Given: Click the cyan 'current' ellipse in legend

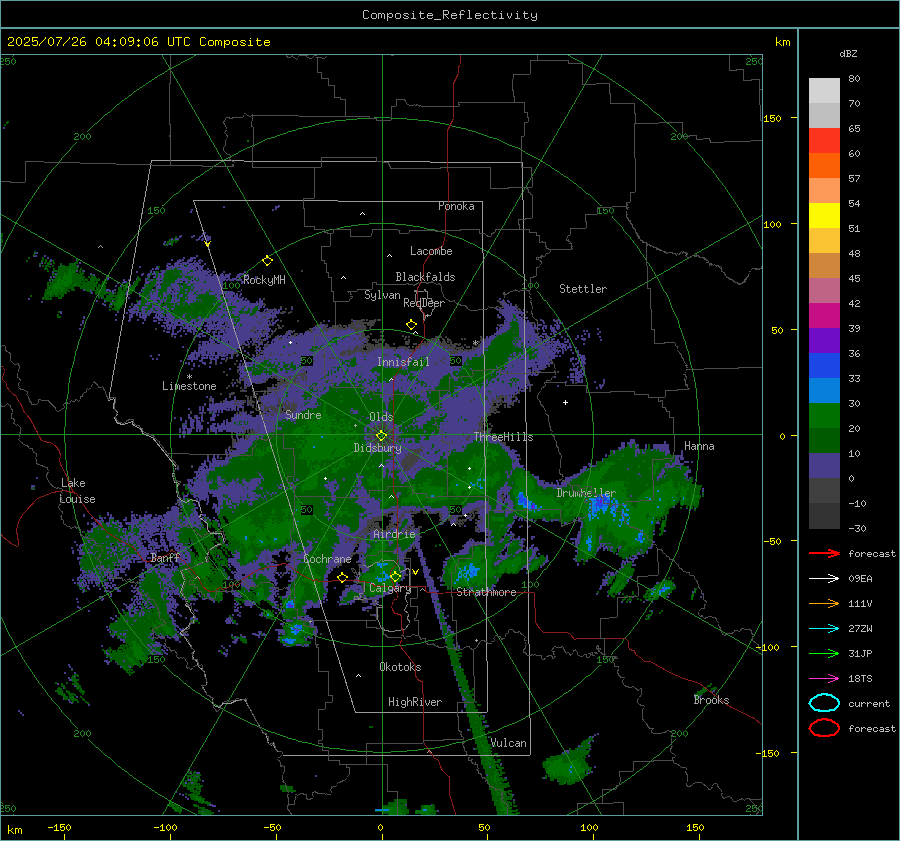Looking at the screenshot, I should 824,703.
